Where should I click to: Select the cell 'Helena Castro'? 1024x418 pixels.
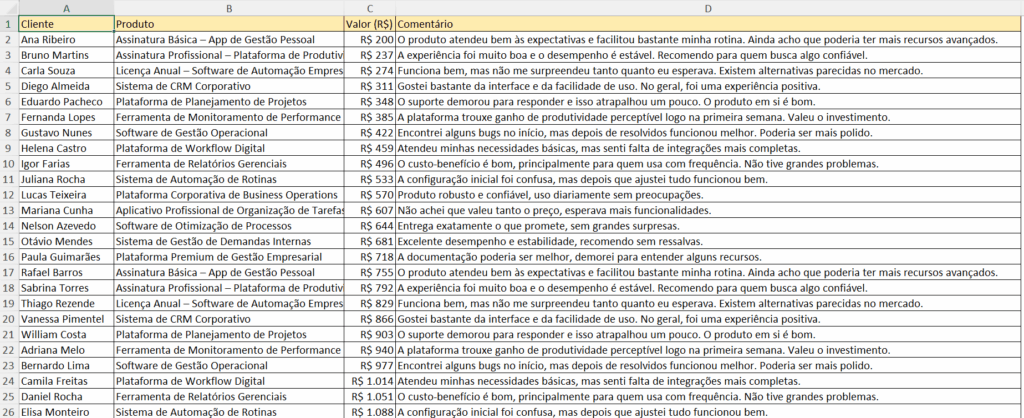[x=67, y=148]
